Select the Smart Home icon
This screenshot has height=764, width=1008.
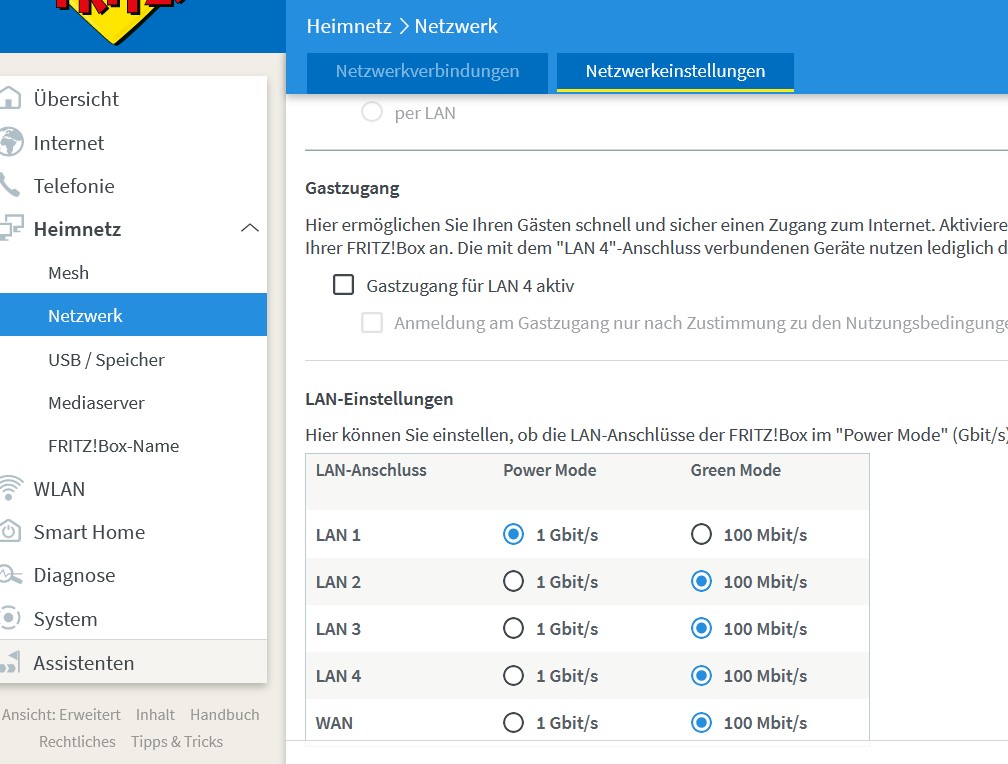pos(14,532)
